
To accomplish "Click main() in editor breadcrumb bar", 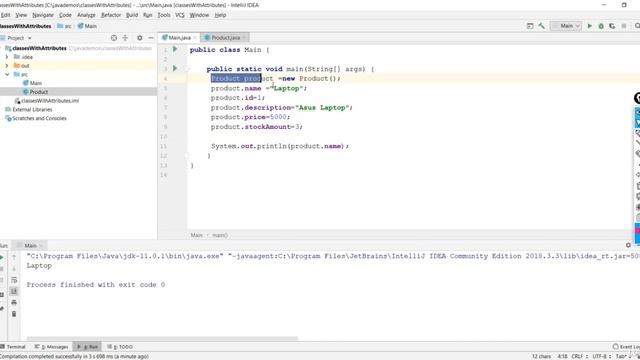I will tap(220, 235).
